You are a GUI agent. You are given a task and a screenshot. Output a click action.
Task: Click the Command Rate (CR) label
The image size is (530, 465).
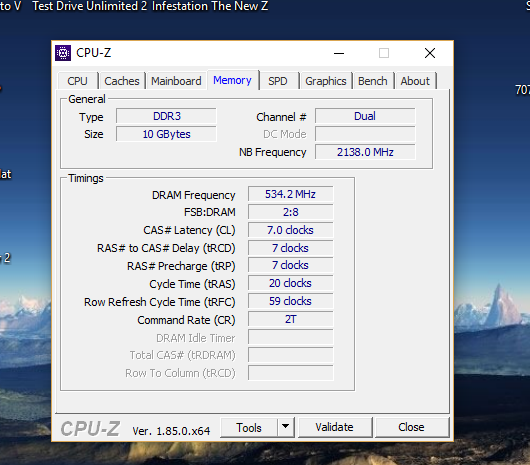186,320
